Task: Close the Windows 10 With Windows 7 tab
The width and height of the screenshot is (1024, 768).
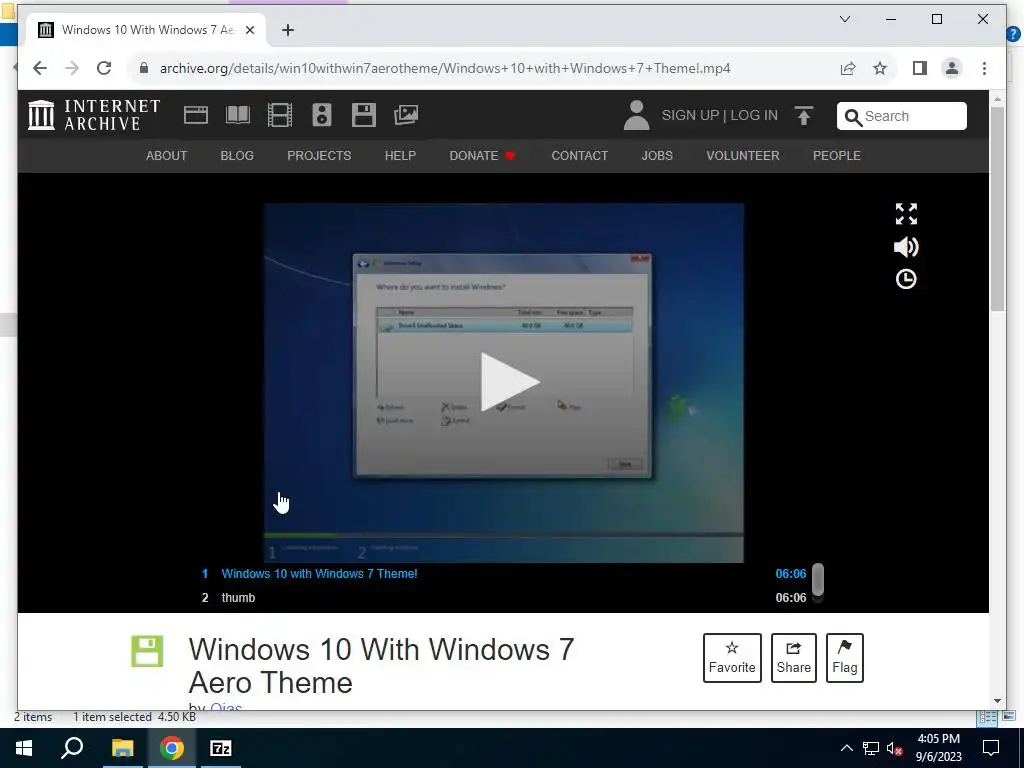Action: point(249,30)
